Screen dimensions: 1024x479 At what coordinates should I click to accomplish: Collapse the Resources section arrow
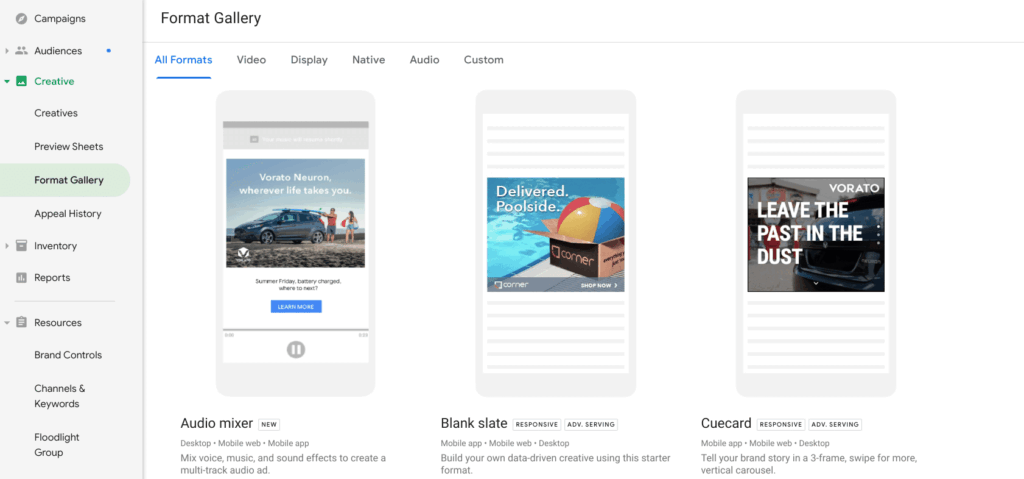(x=7, y=323)
